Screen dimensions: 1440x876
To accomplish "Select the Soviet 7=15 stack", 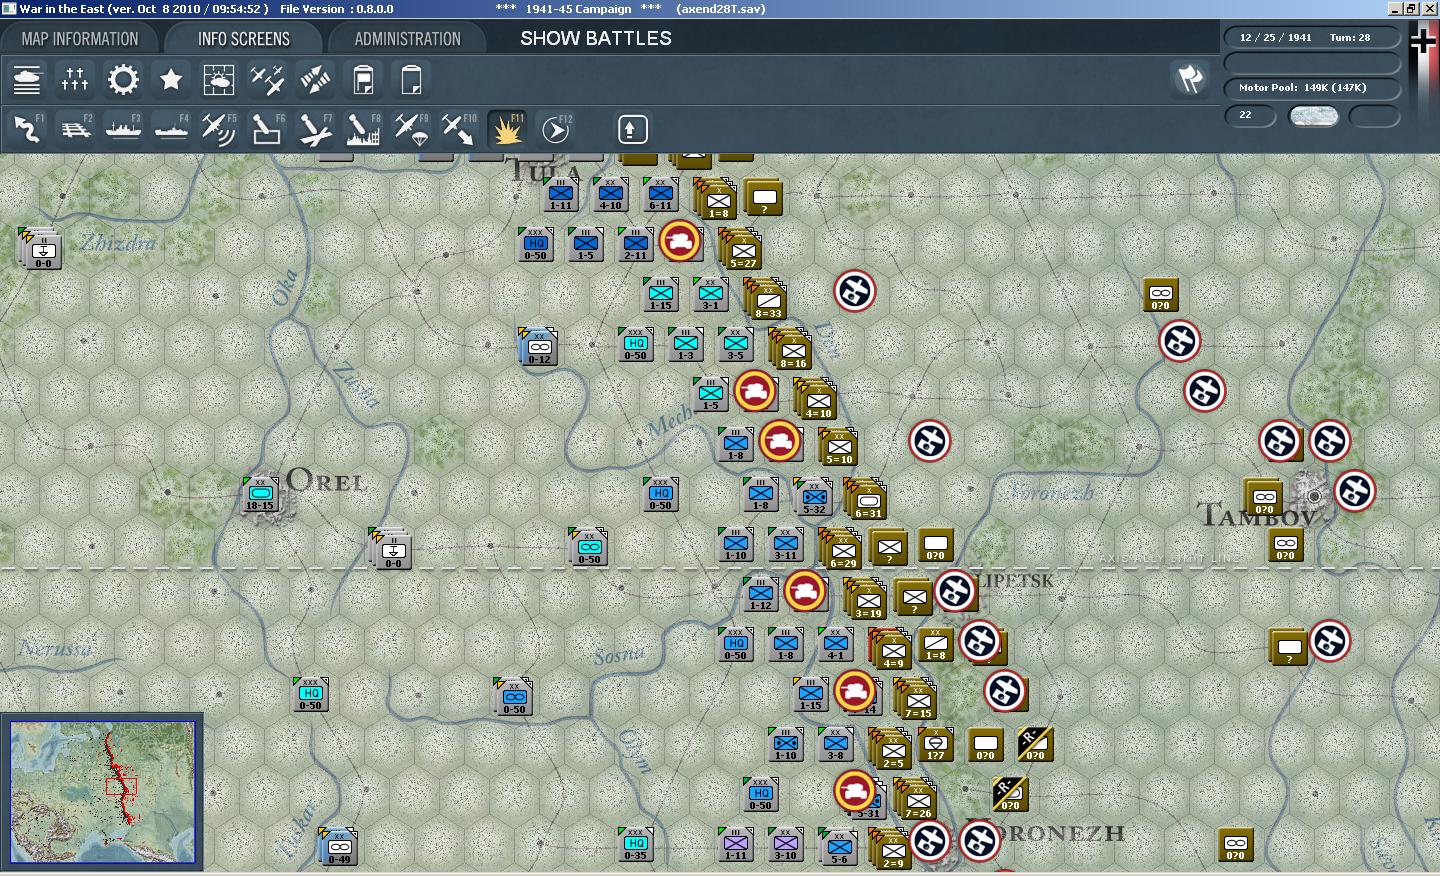I will (x=916, y=699).
